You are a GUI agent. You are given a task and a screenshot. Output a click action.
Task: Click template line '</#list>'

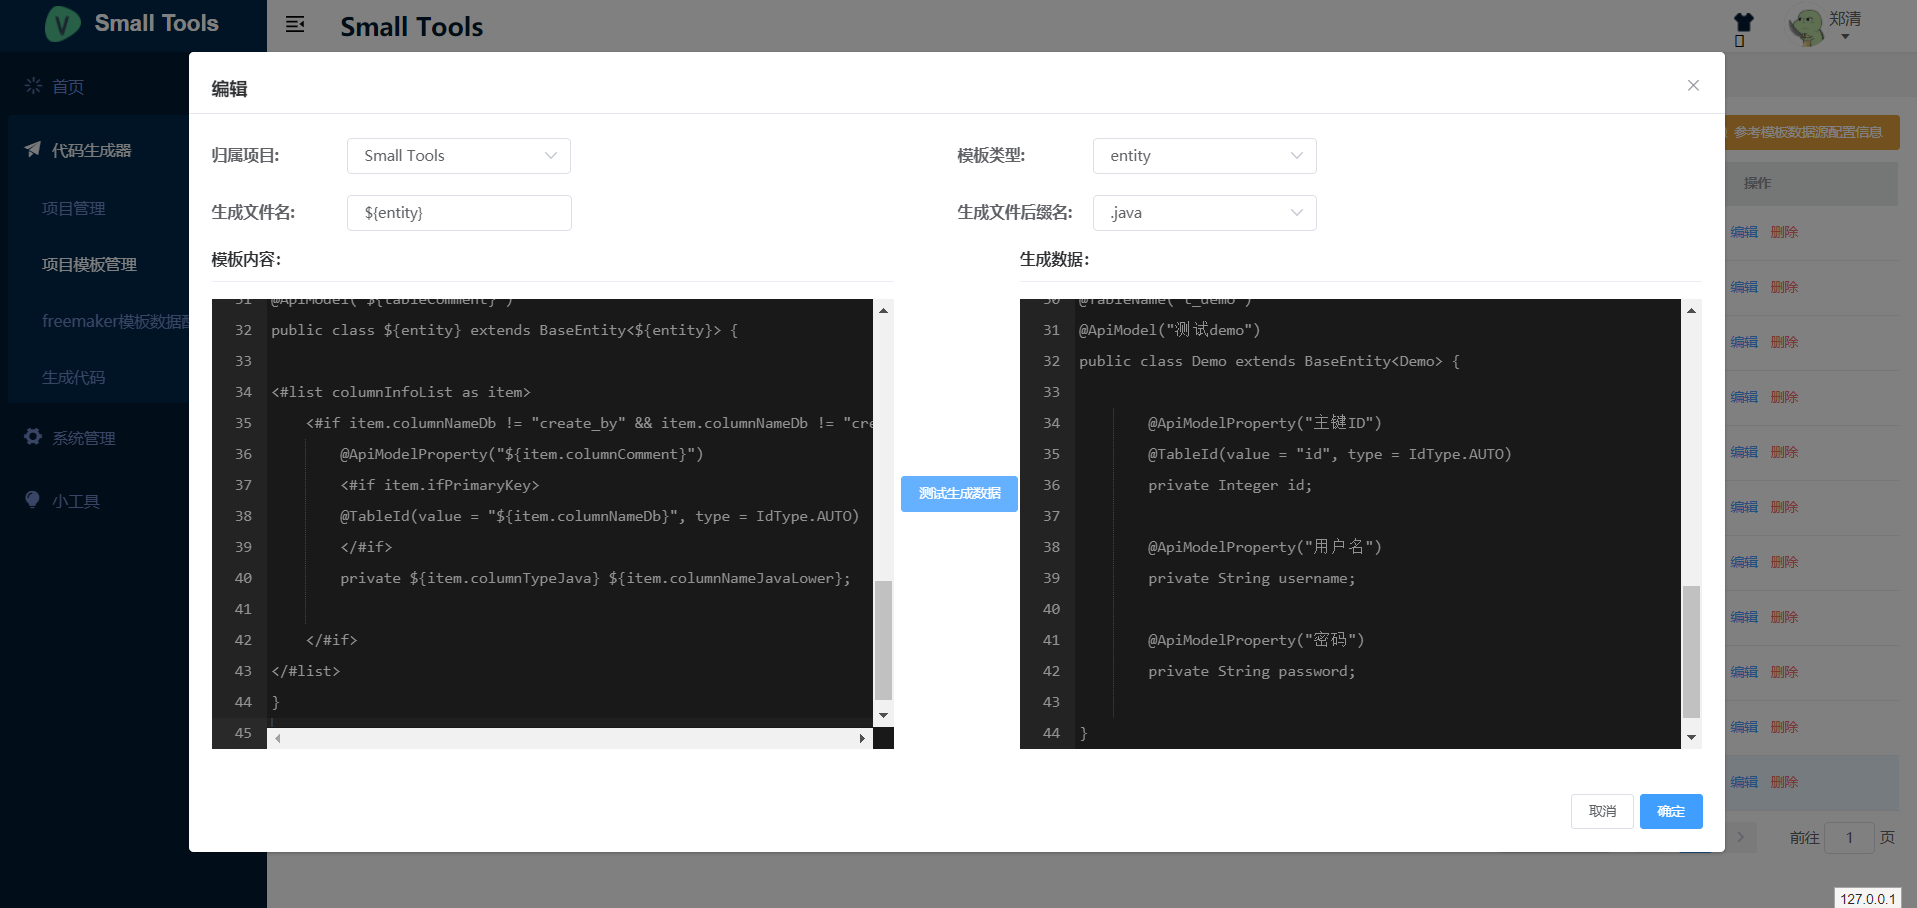coord(306,671)
